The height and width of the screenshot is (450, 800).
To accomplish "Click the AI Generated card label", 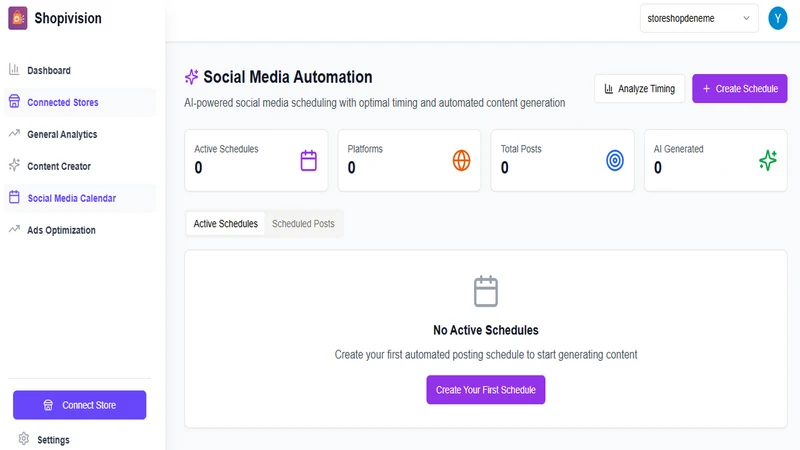I will (x=679, y=149).
